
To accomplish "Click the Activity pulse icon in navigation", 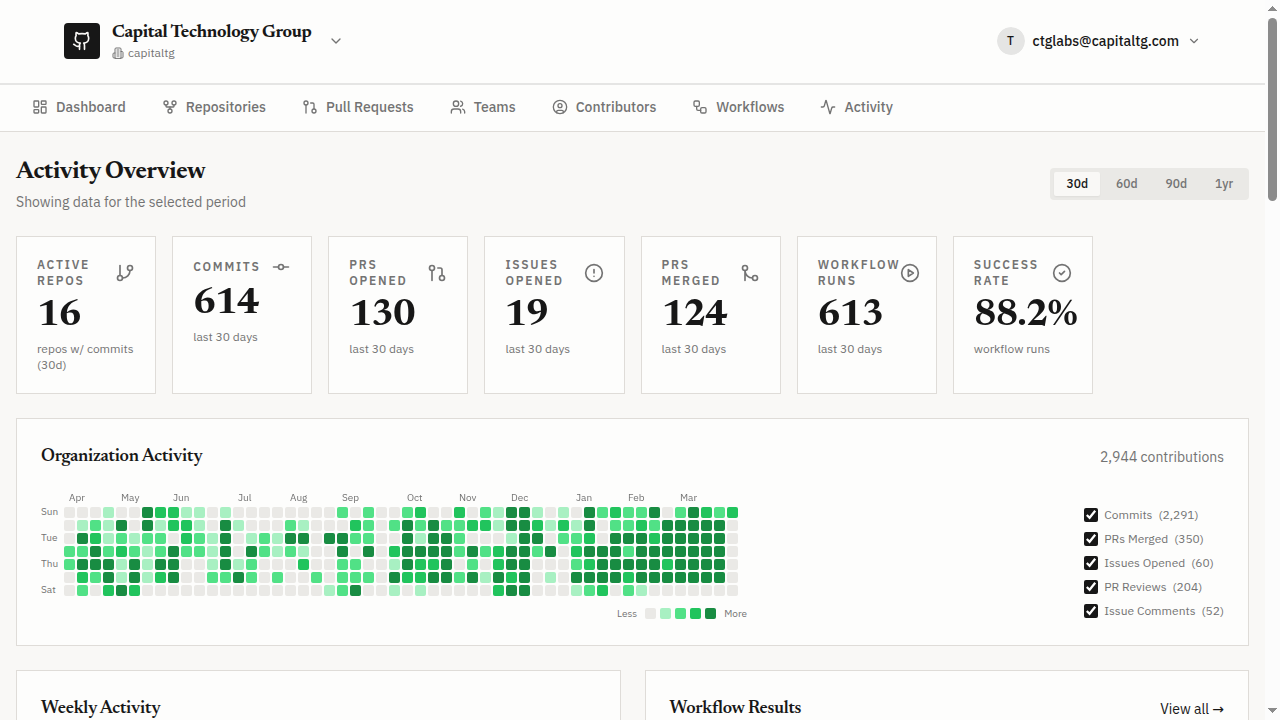I will (828, 107).
